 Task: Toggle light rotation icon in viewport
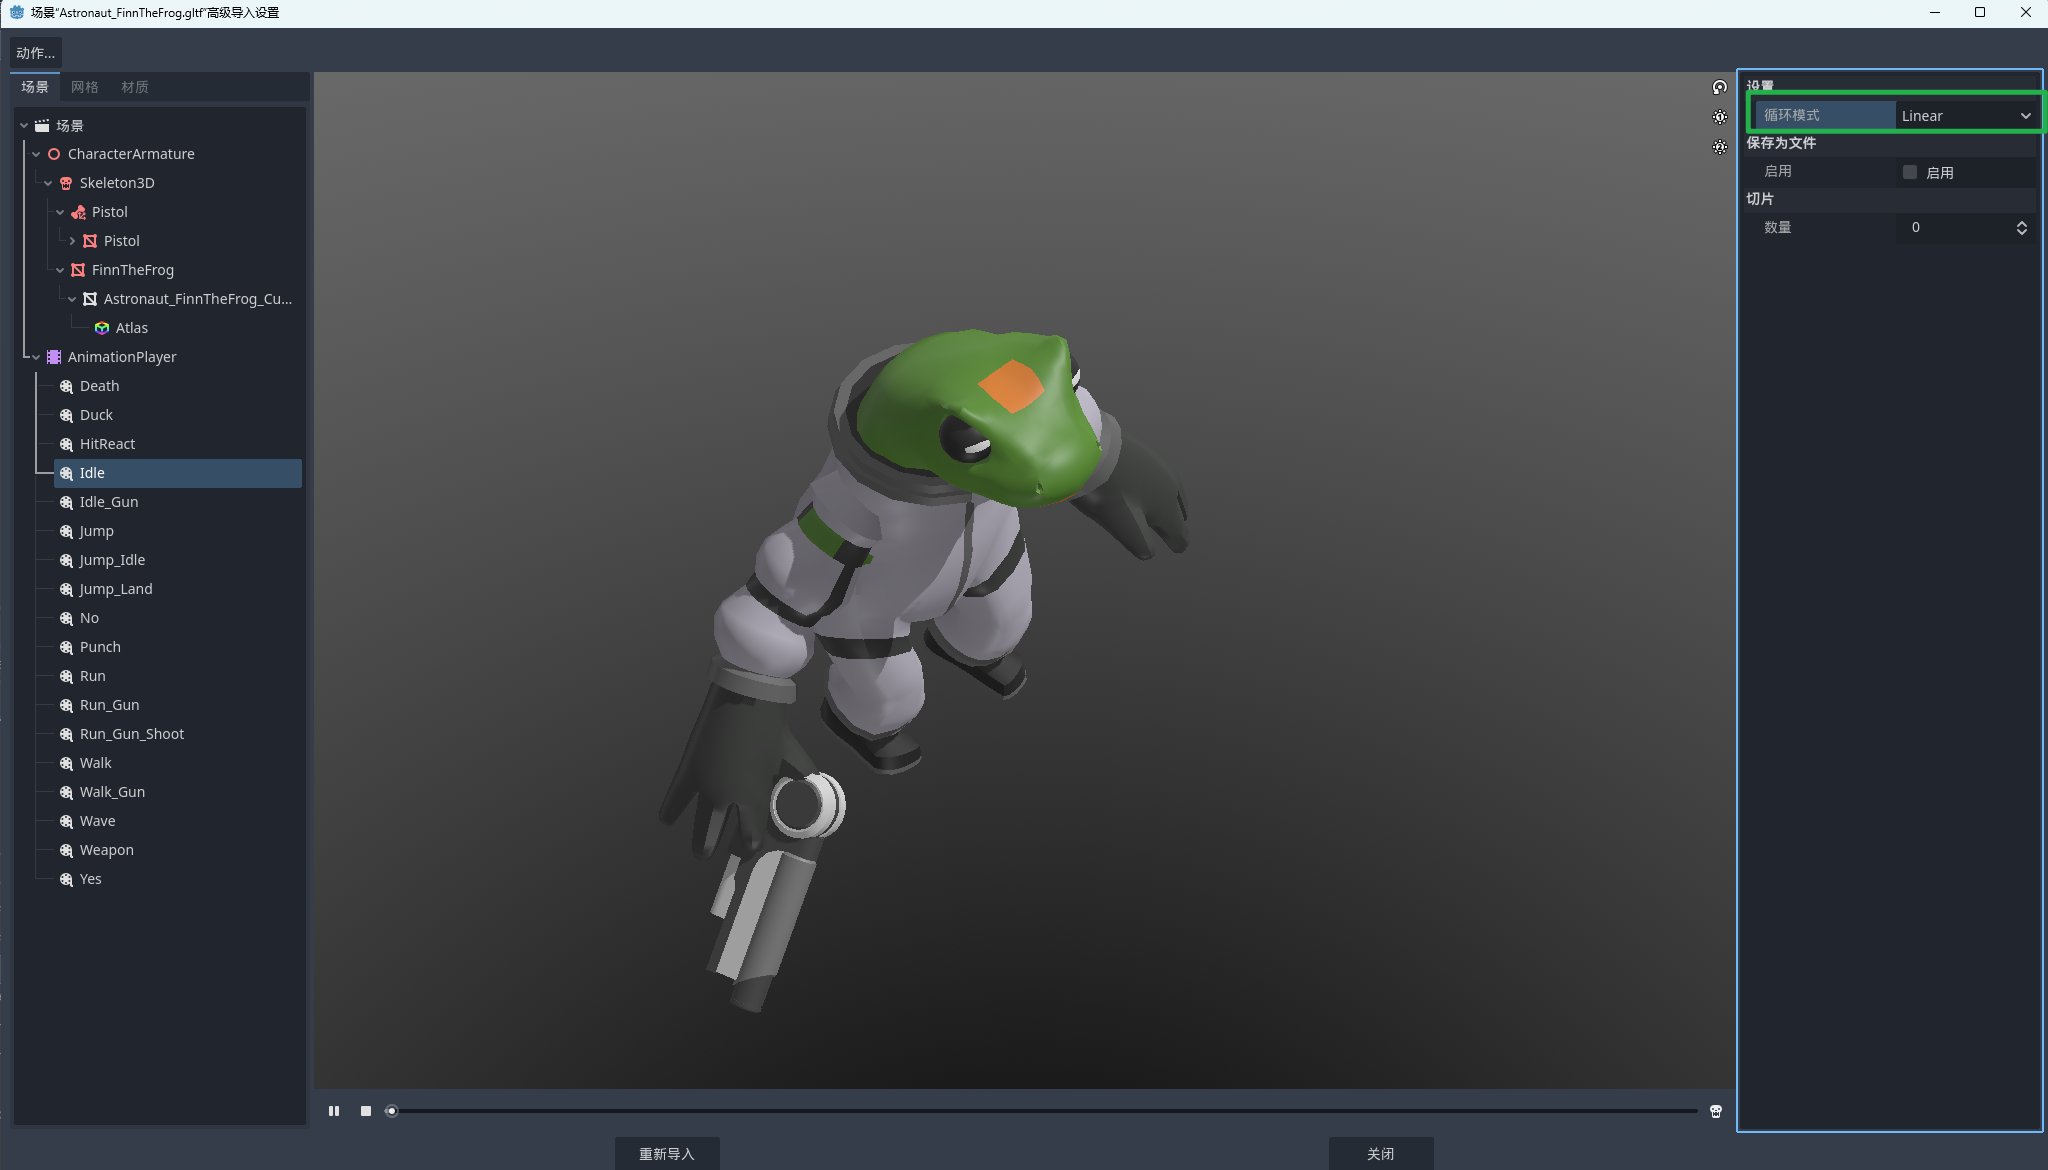(x=1719, y=88)
